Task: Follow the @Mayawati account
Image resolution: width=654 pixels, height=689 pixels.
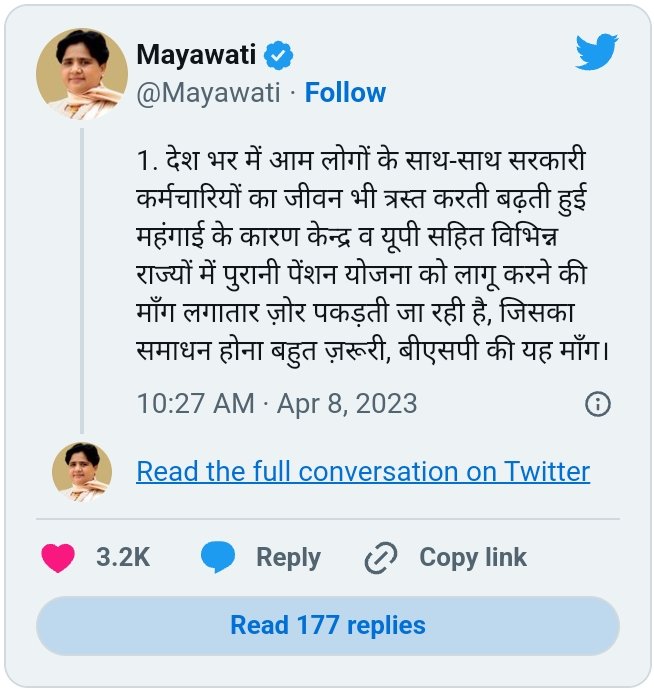Action: coord(345,93)
